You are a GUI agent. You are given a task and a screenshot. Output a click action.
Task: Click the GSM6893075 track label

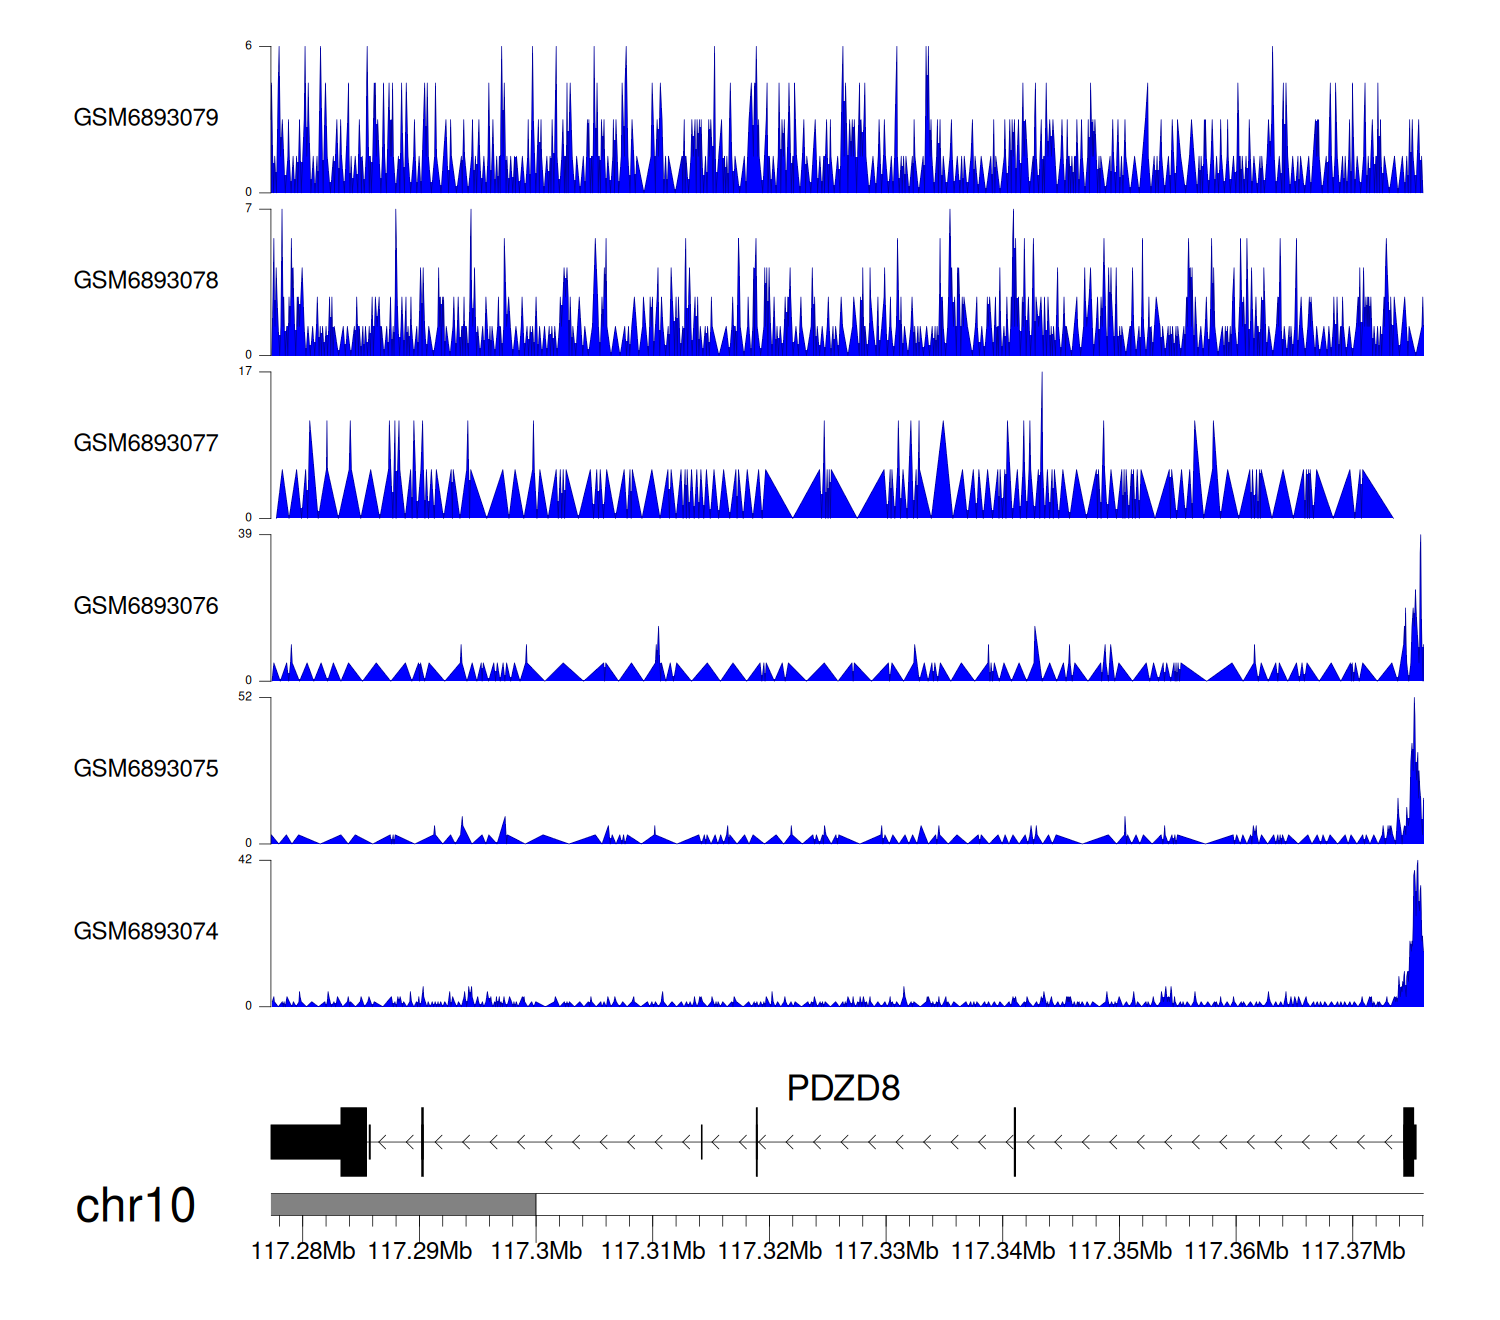[146, 769]
